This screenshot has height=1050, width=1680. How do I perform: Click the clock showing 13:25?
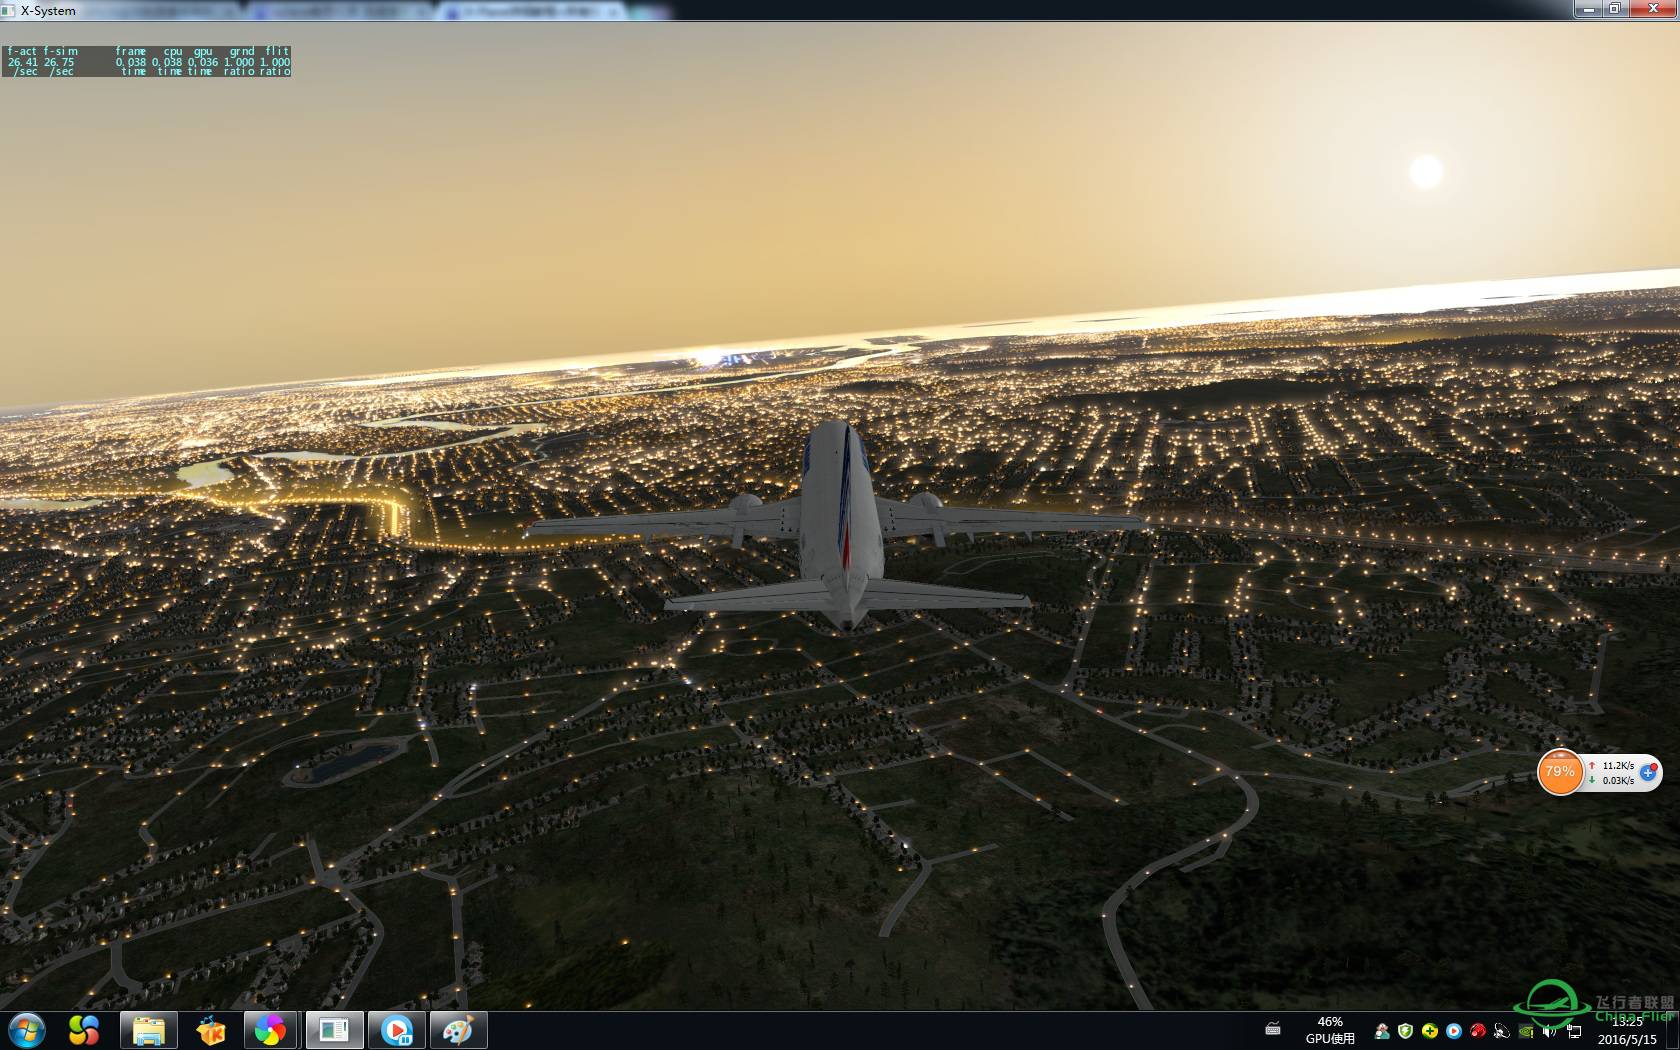[1627, 1022]
